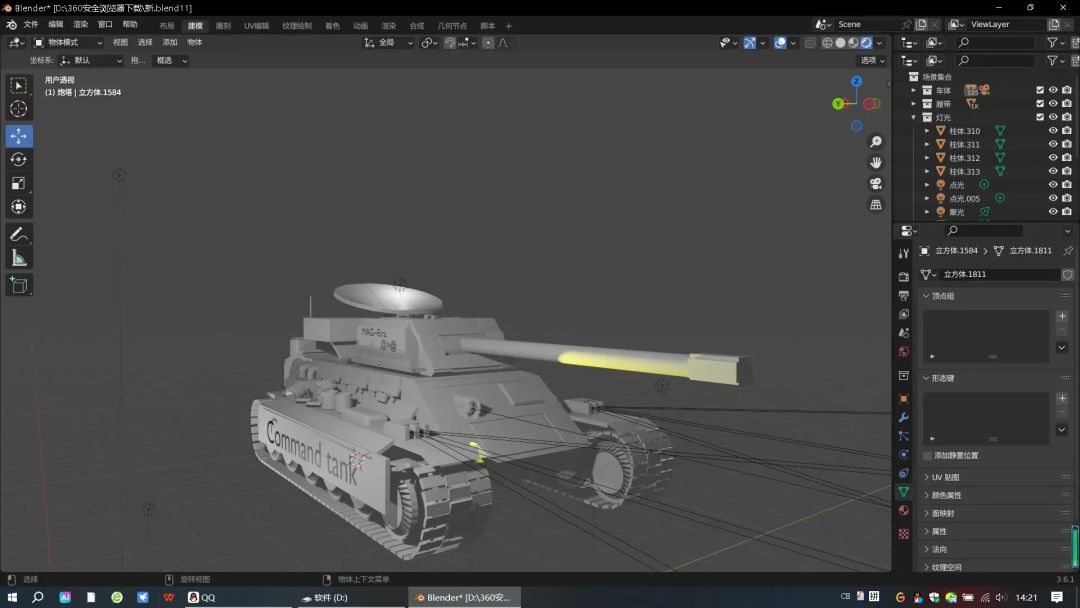This screenshot has height=608, width=1080.
Task: Click the pan view hand icon
Action: (875, 163)
